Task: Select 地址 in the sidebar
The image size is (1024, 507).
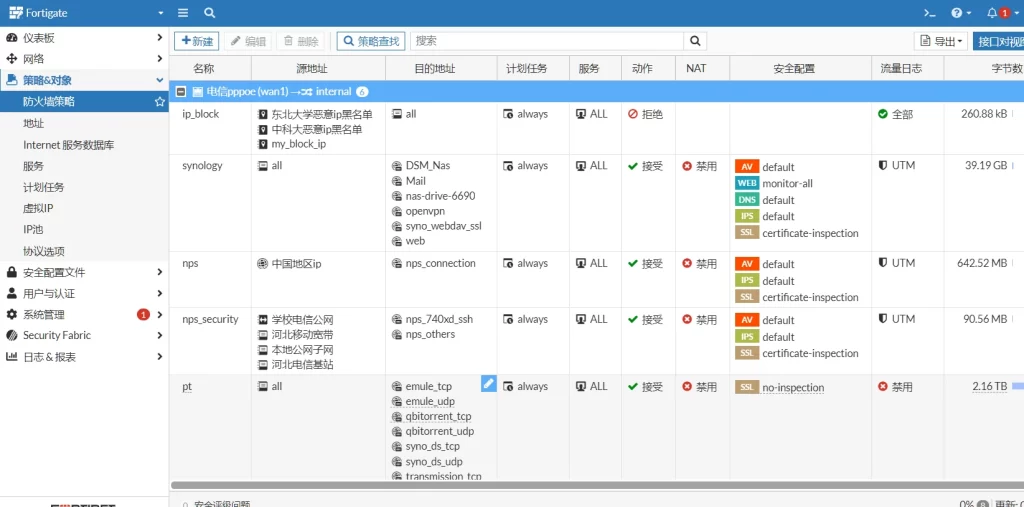Action: (x=34, y=123)
